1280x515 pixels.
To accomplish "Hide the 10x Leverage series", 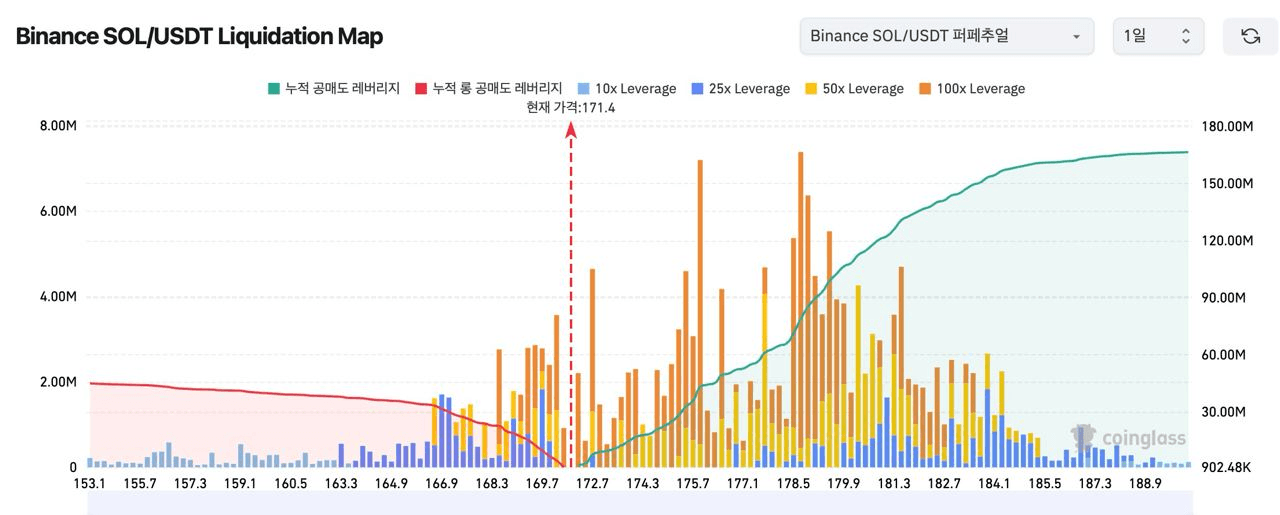I will (x=627, y=88).
